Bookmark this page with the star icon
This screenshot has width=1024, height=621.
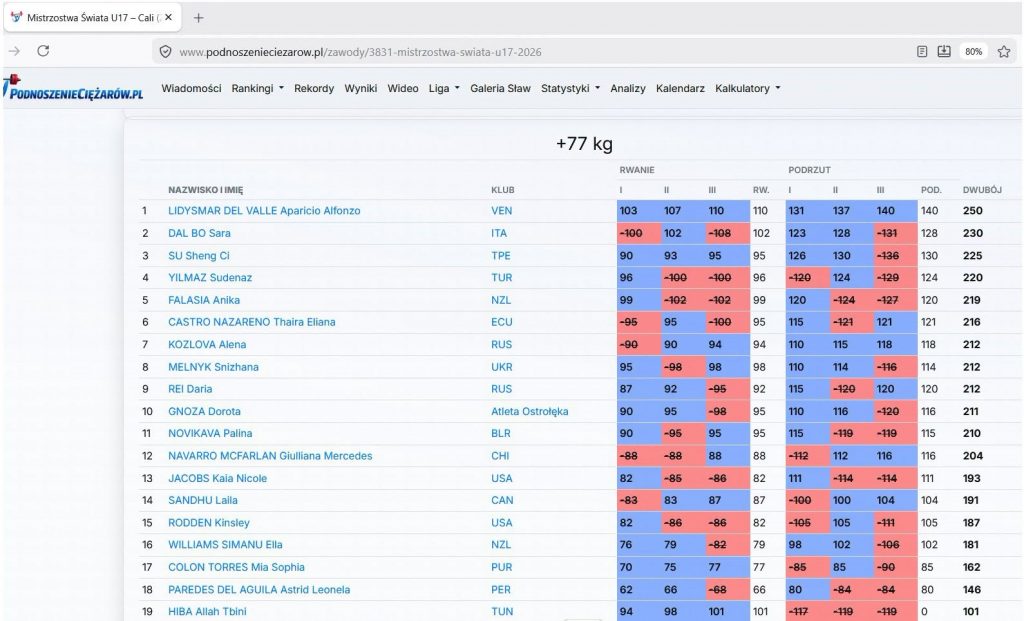(x=1004, y=52)
